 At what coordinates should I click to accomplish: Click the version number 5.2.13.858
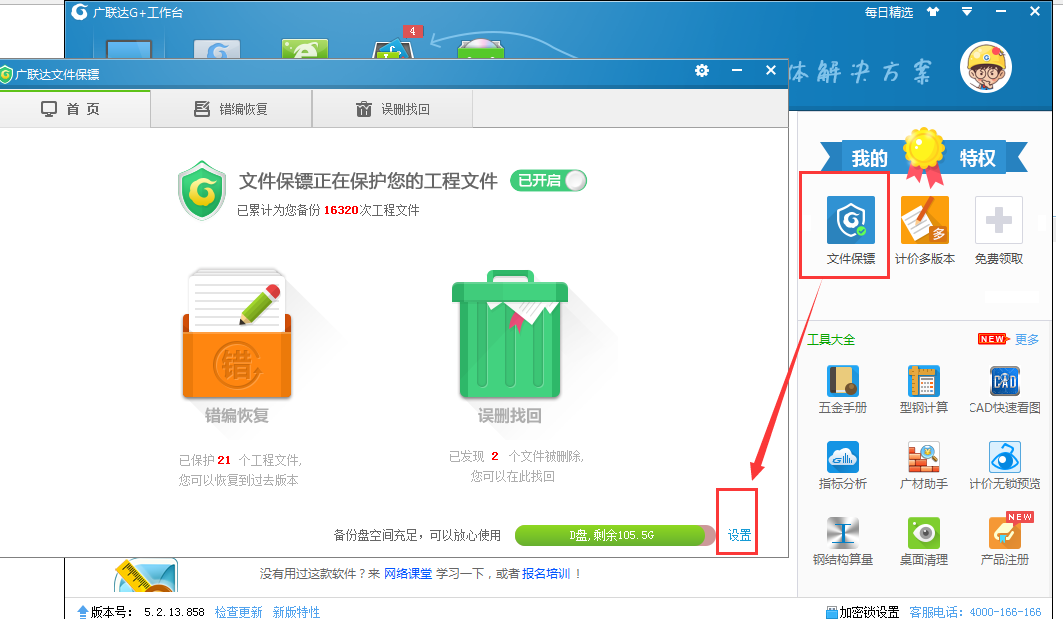pyautogui.click(x=174, y=612)
